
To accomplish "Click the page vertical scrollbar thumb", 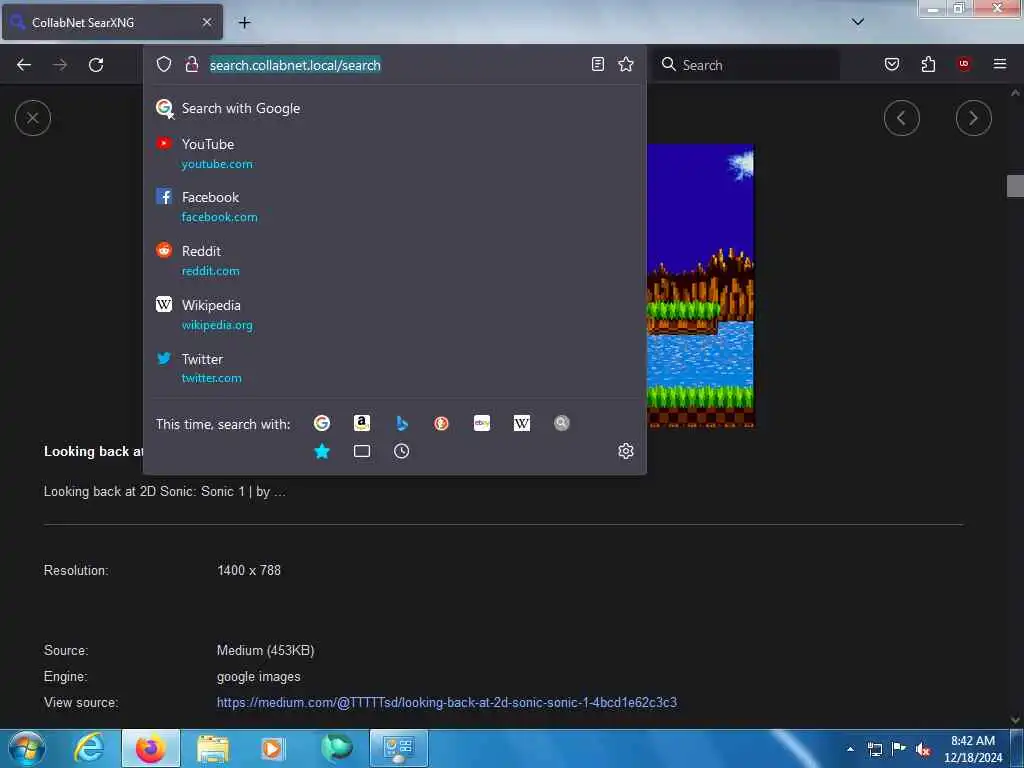I will [1015, 186].
